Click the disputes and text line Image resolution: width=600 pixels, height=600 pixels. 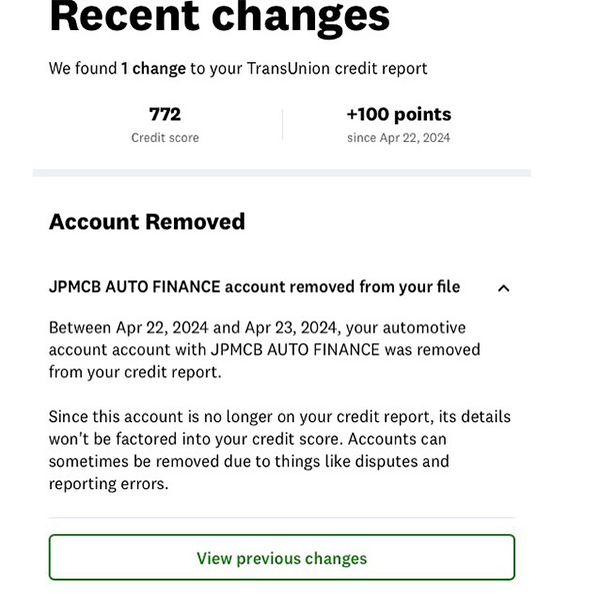click(x=402, y=461)
